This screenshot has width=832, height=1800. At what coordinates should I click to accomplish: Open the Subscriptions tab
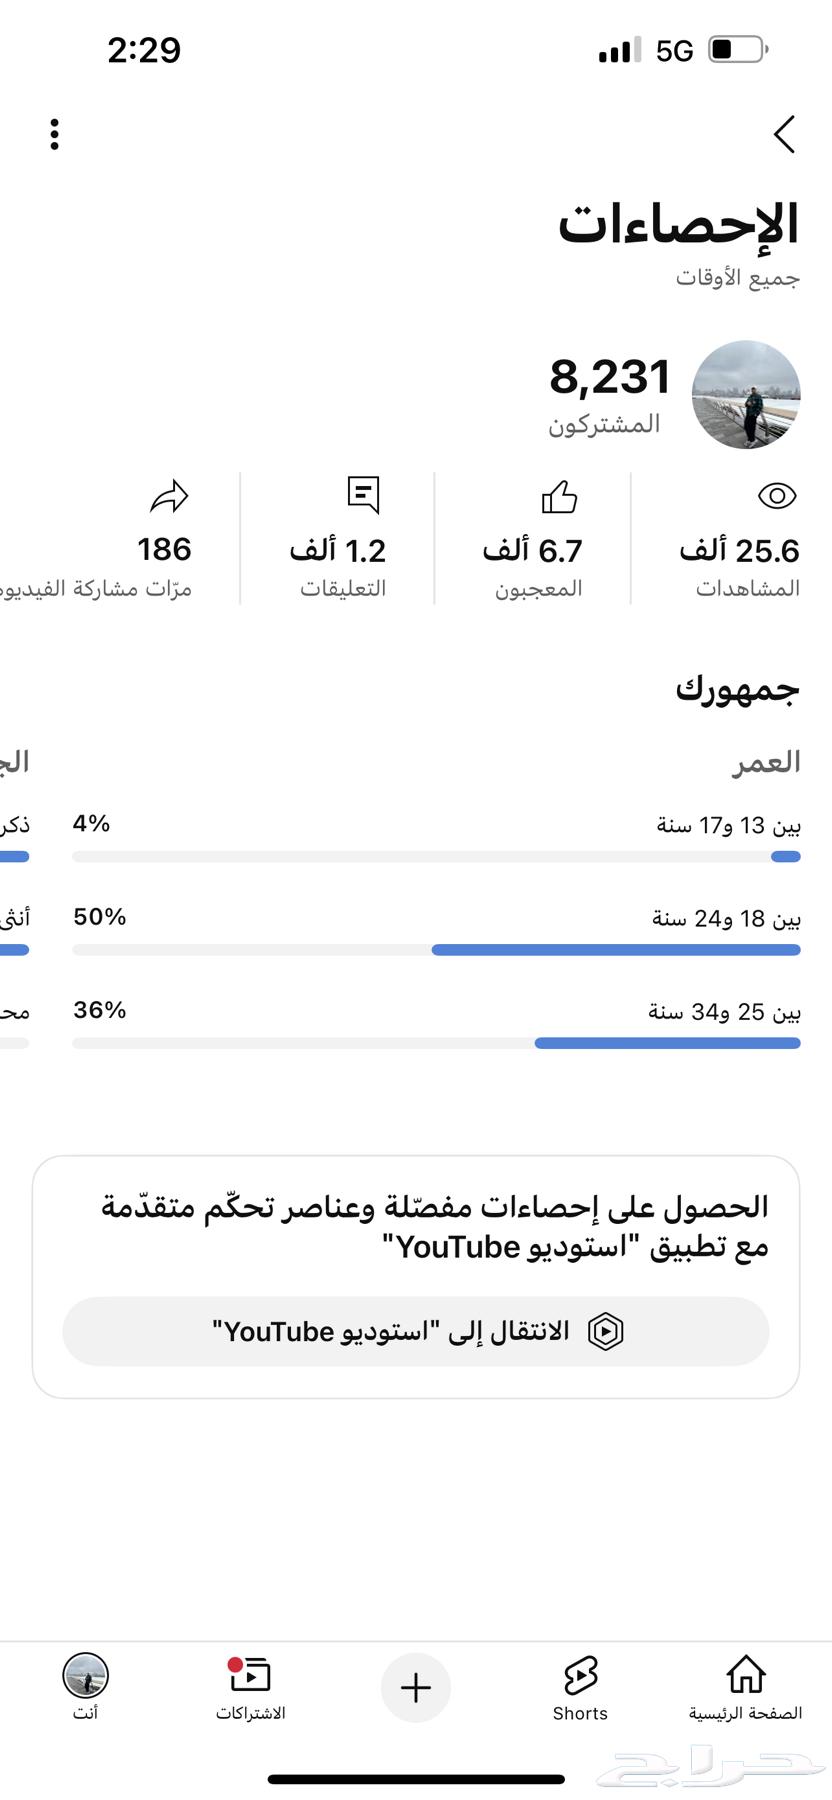pos(250,1688)
